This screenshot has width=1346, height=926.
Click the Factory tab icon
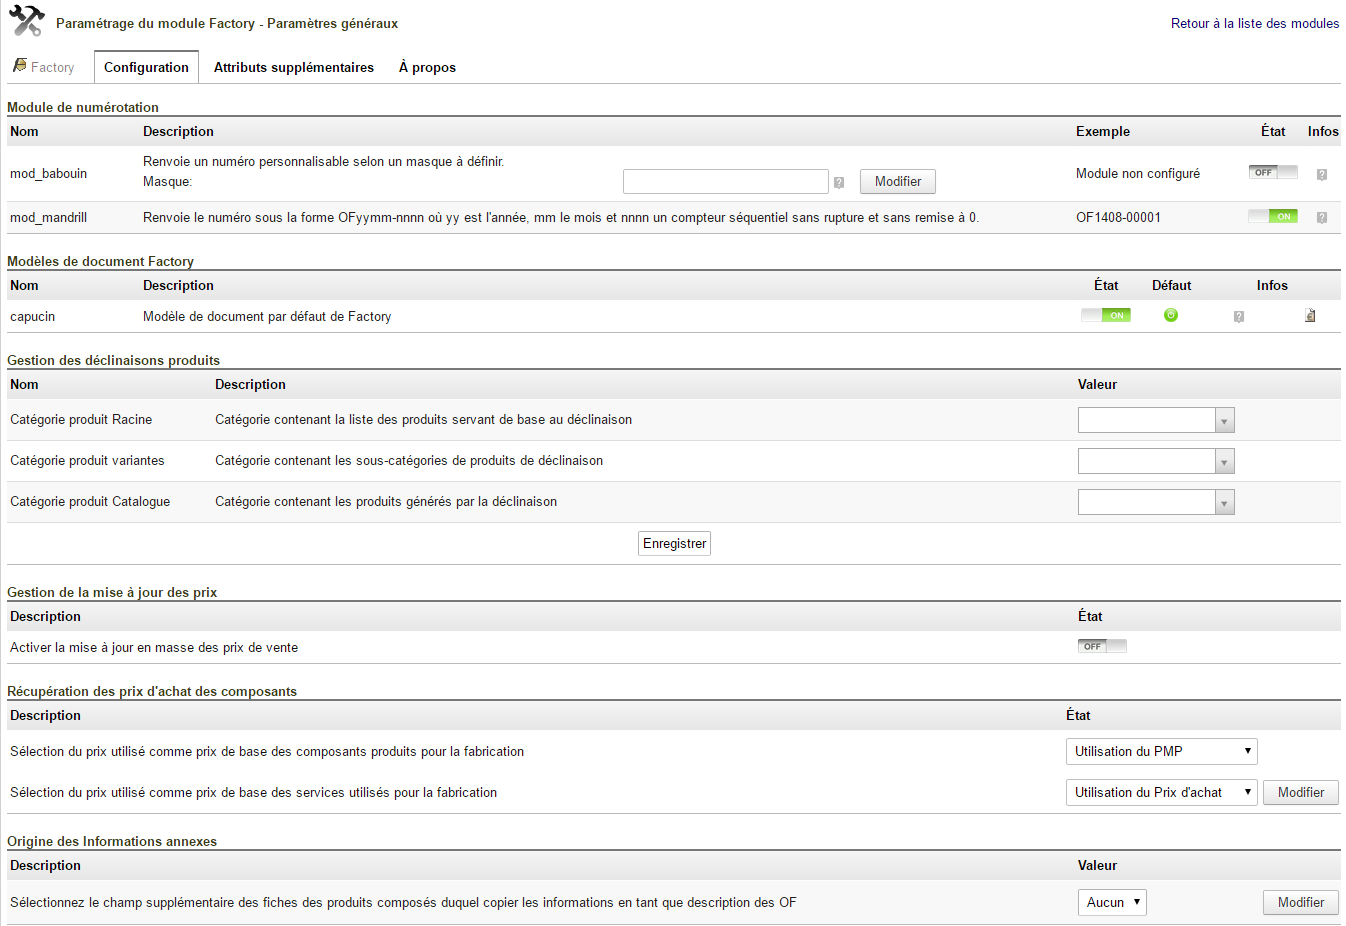click(x=20, y=66)
